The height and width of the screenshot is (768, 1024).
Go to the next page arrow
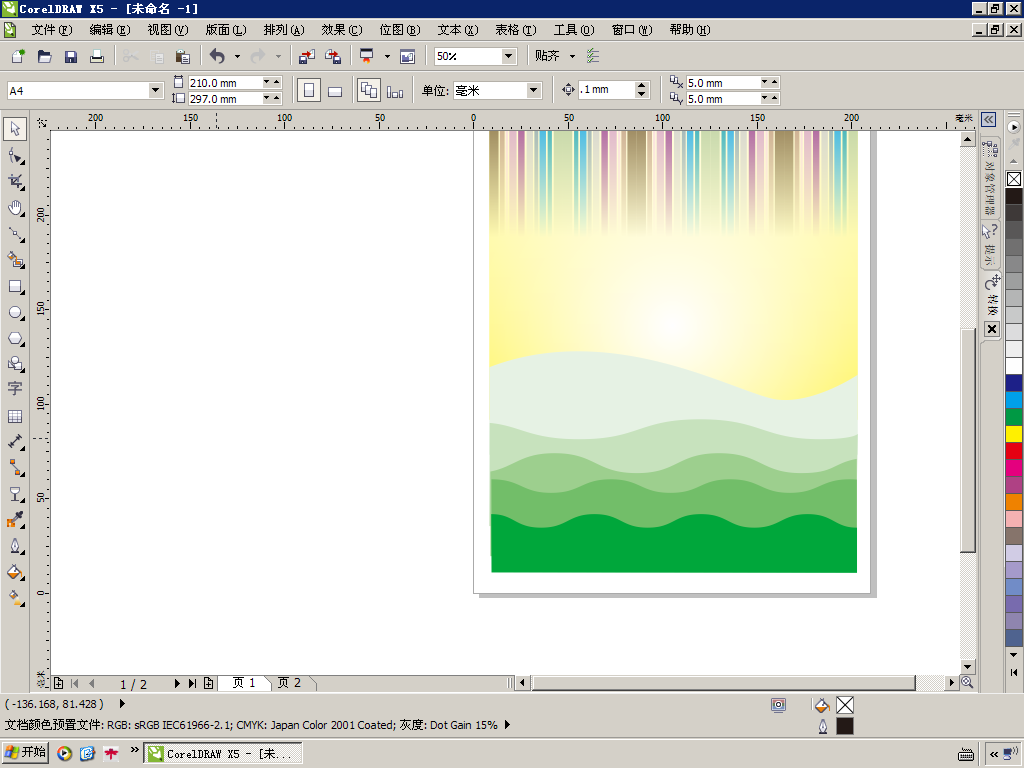[x=176, y=684]
